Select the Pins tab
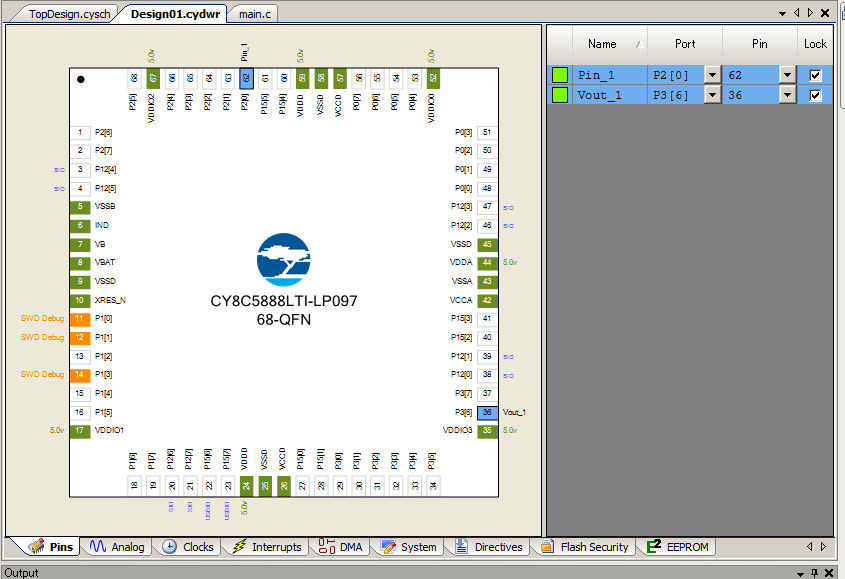This screenshot has width=845, height=579. point(52,547)
